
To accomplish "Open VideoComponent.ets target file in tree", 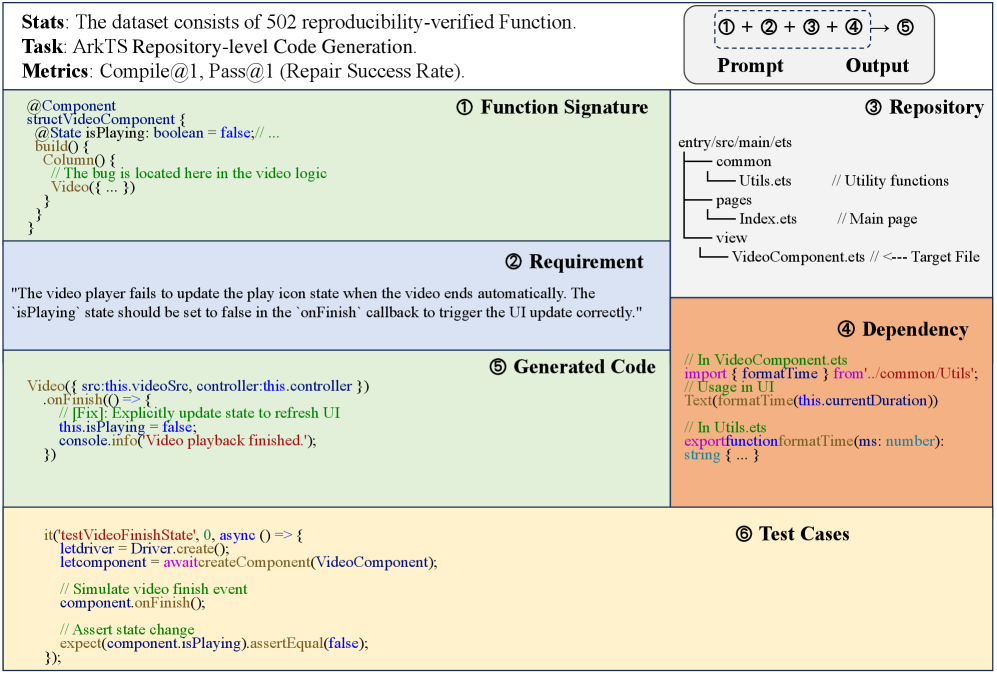I will coord(798,257).
